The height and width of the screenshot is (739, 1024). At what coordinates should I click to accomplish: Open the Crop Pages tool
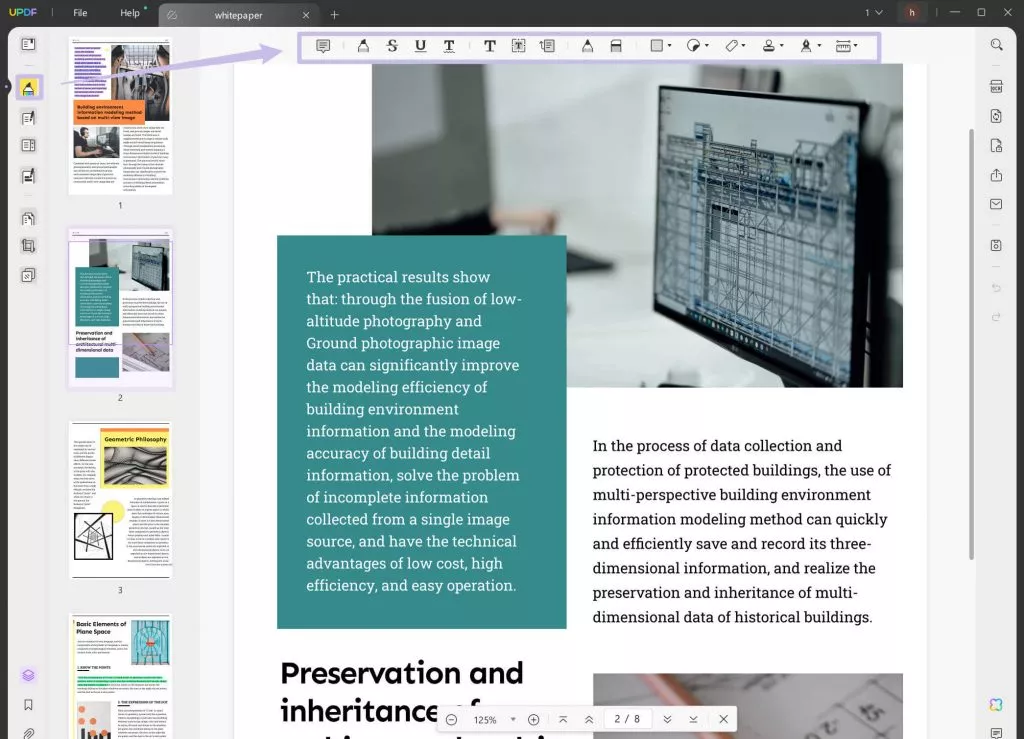(28, 246)
